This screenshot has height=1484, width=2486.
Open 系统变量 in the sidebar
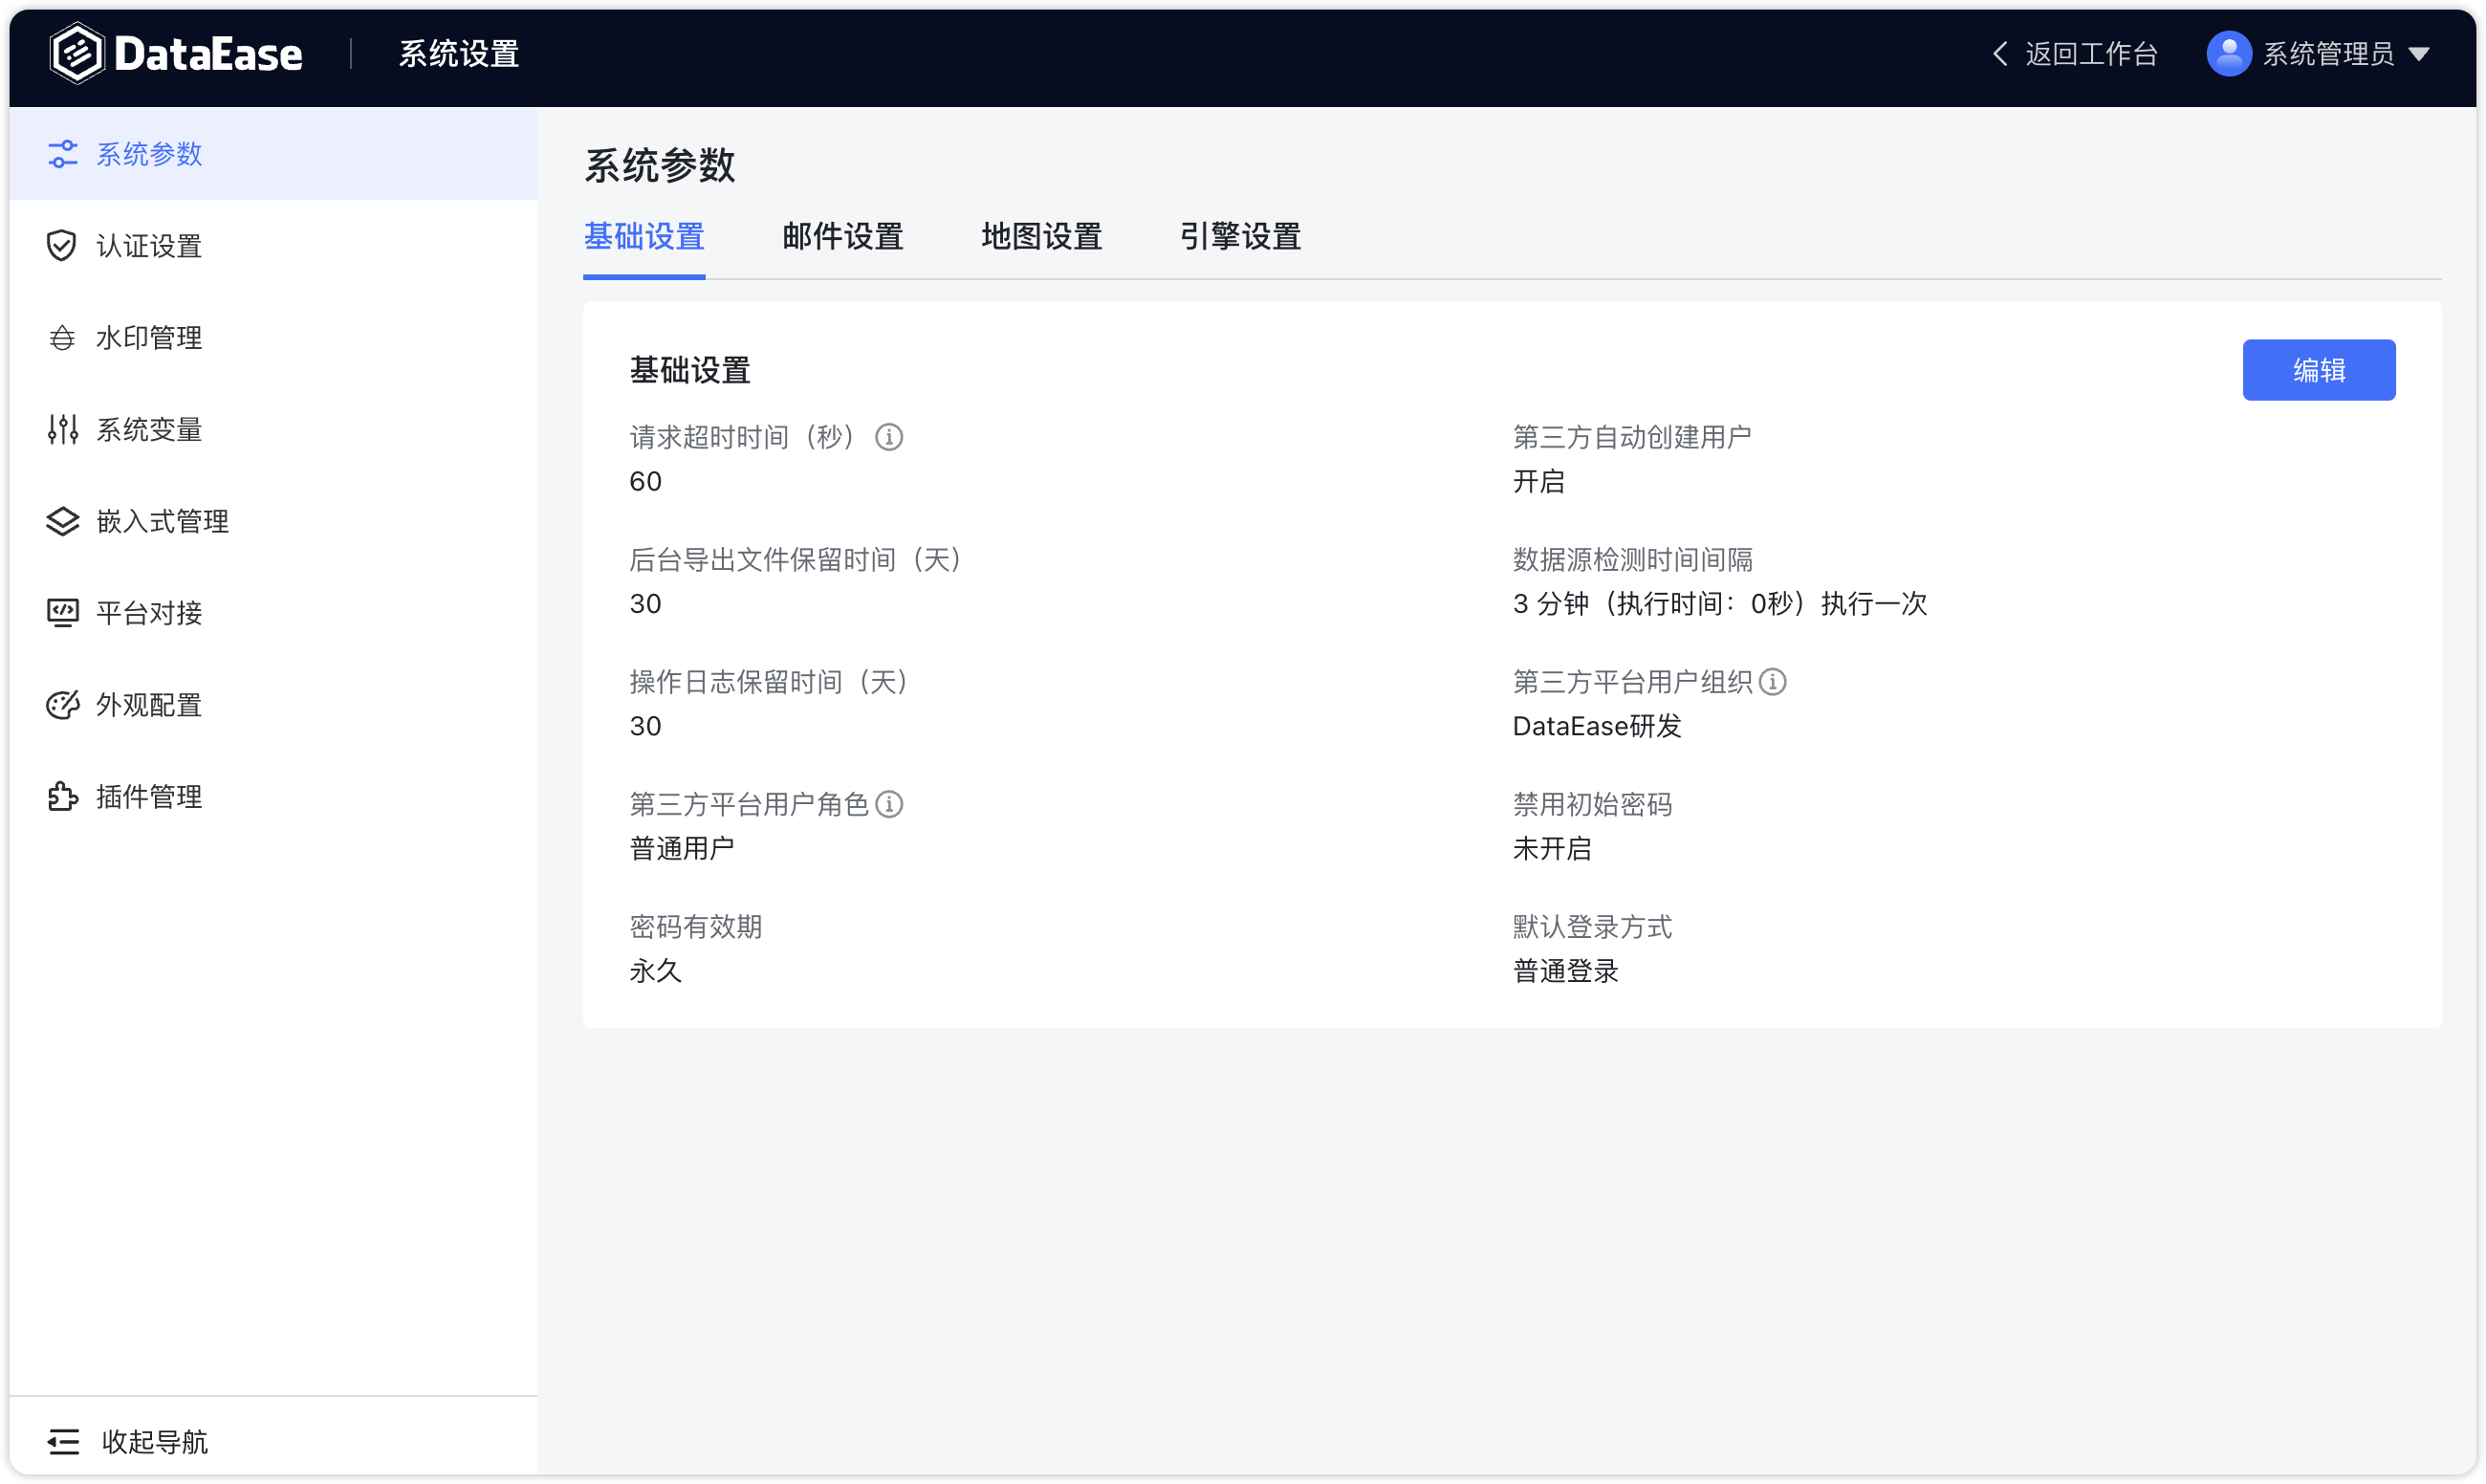(273, 429)
